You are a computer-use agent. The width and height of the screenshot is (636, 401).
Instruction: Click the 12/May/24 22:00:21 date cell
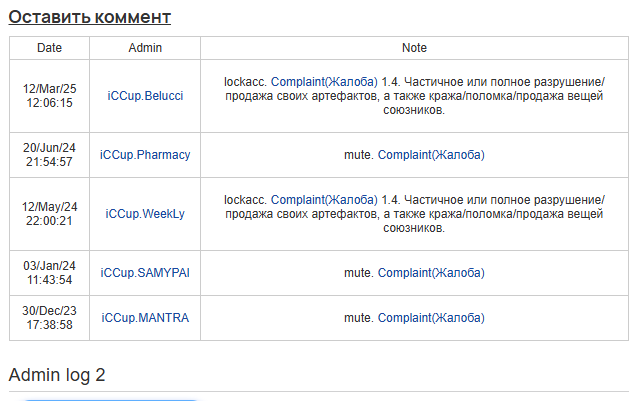pos(49,214)
